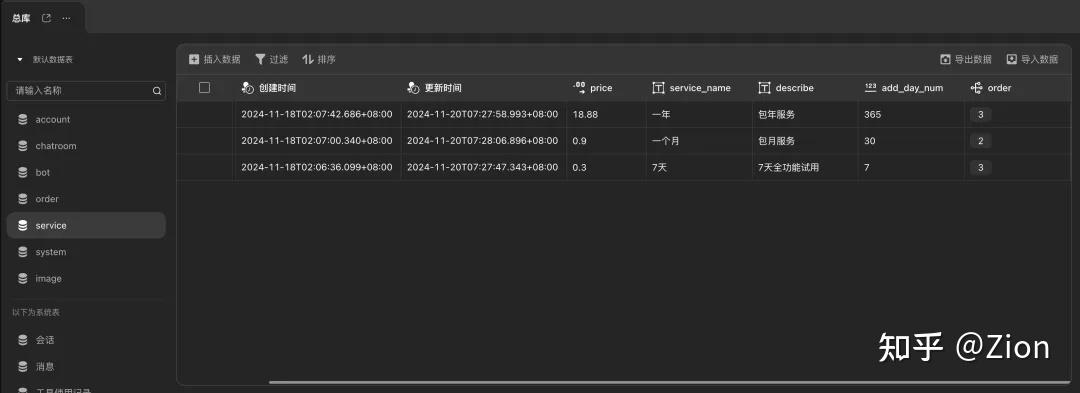Image resolution: width=1080 pixels, height=393 pixels.
Task: Click the database icon next to system
Action: coord(23,252)
